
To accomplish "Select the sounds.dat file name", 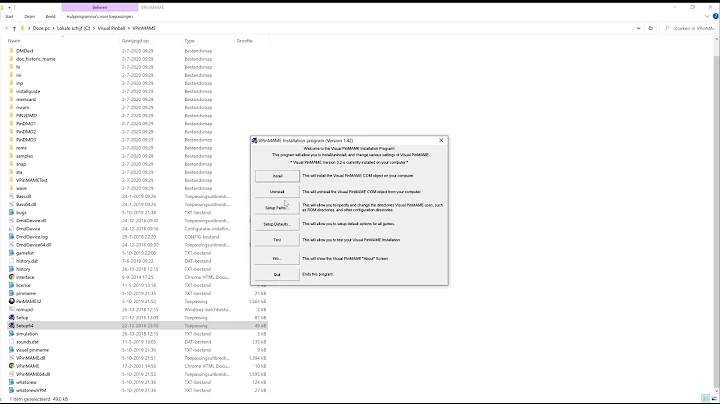I will coord(27,342).
